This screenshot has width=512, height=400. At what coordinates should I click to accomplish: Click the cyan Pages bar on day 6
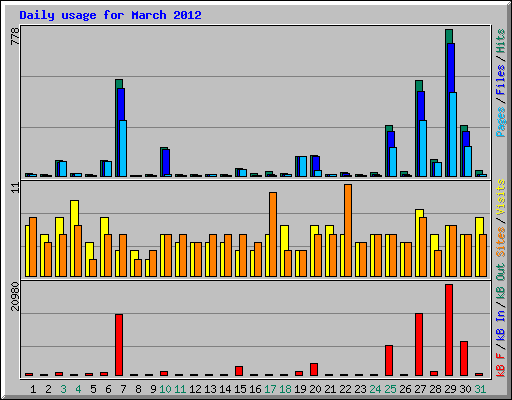click(108, 169)
